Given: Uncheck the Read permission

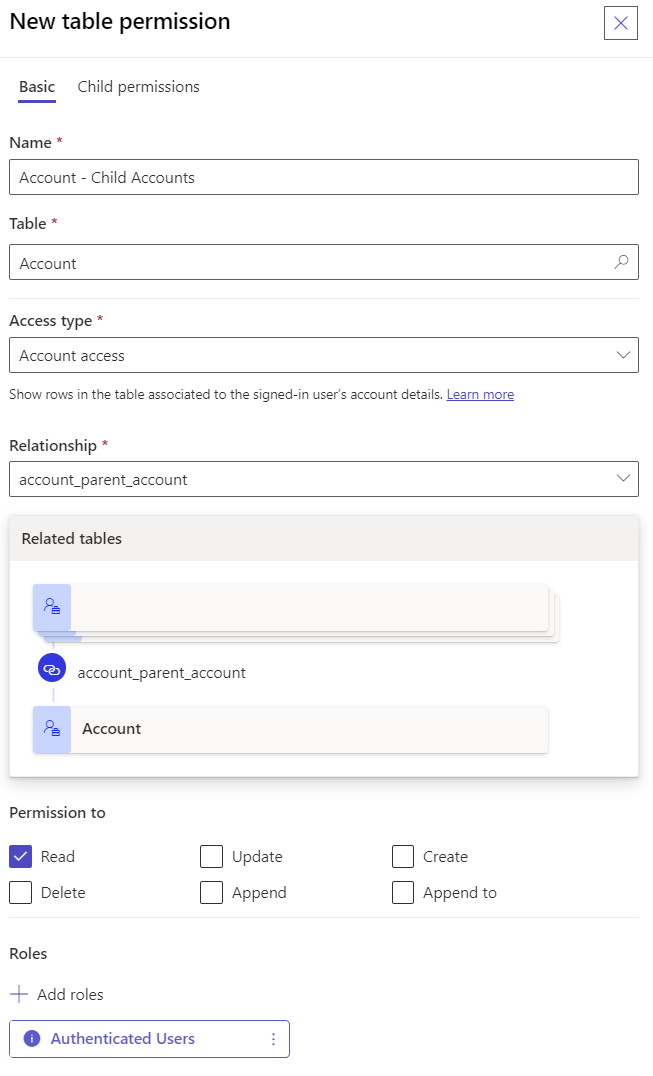Looking at the screenshot, I should pyautogui.click(x=18, y=856).
